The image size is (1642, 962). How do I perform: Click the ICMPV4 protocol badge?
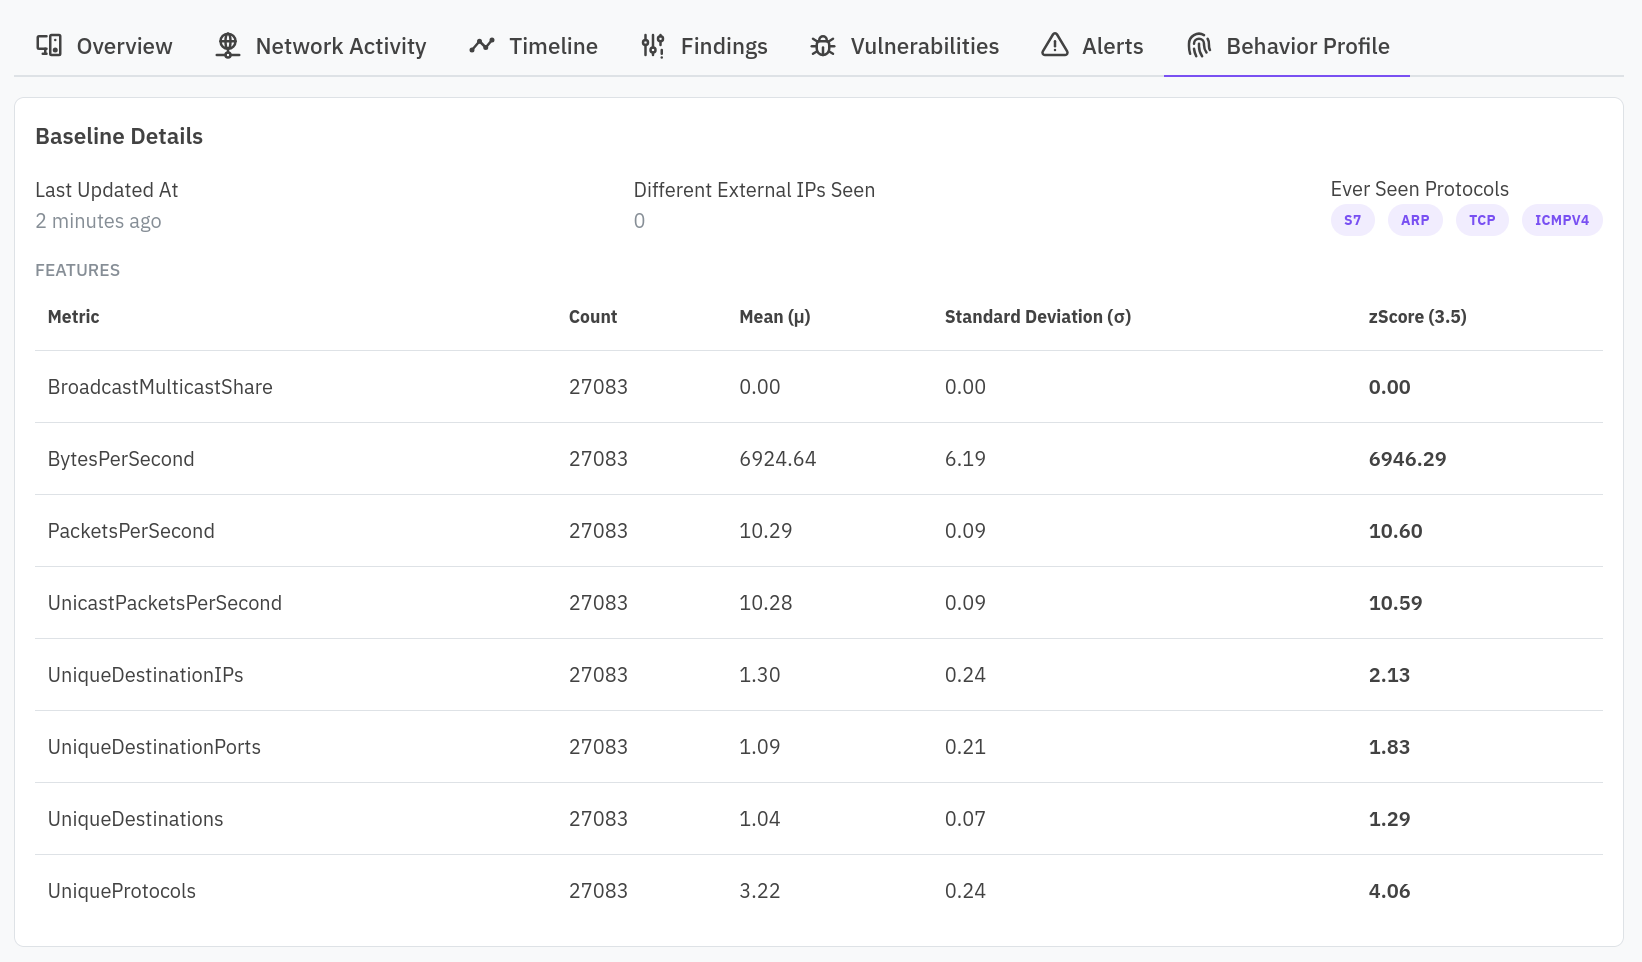tap(1562, 220)
